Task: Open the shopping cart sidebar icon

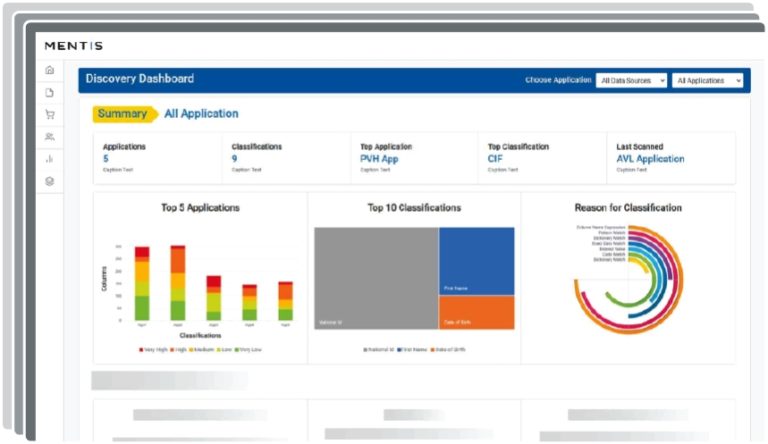Action: (x=50, y=114)
